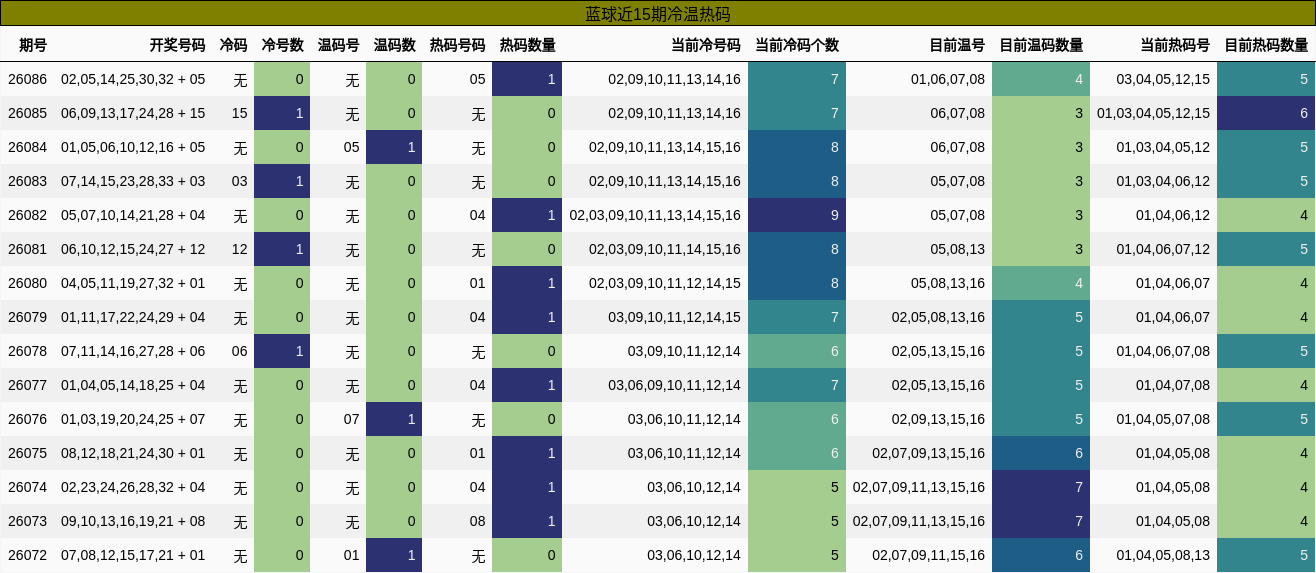Select the 当前热码号 column header
1316x573 pixels.
tap(1175, 45)
